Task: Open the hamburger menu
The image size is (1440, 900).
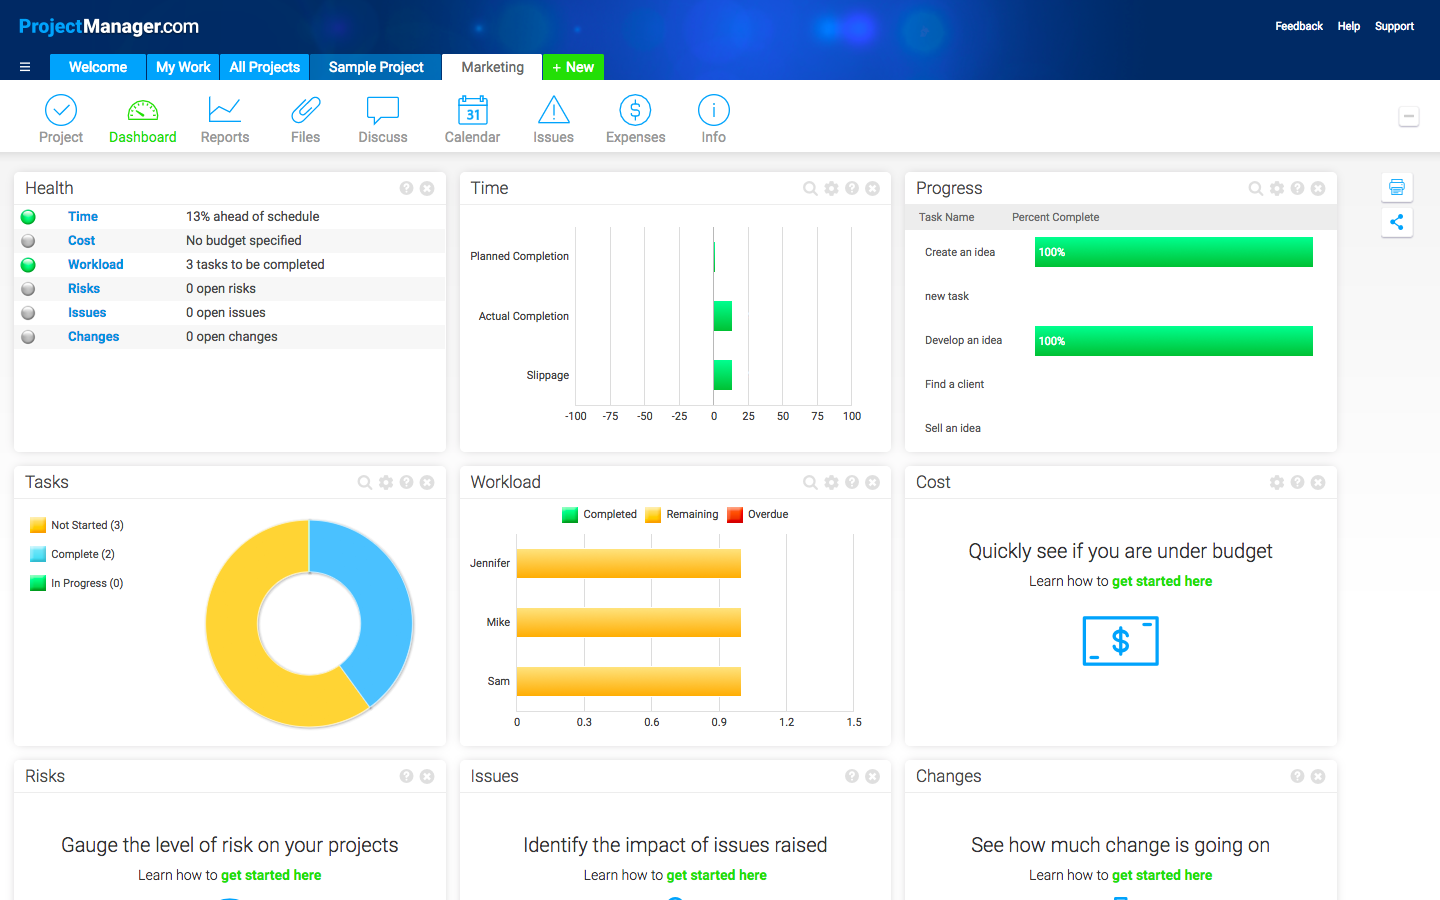Action: [x=25, y=67]
